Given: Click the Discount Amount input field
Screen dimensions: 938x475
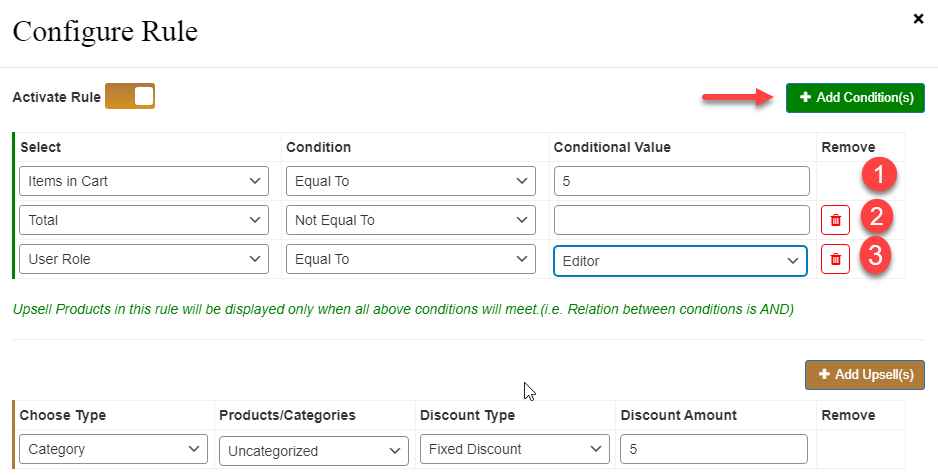Looking at the screenshot, I should 714,449.
